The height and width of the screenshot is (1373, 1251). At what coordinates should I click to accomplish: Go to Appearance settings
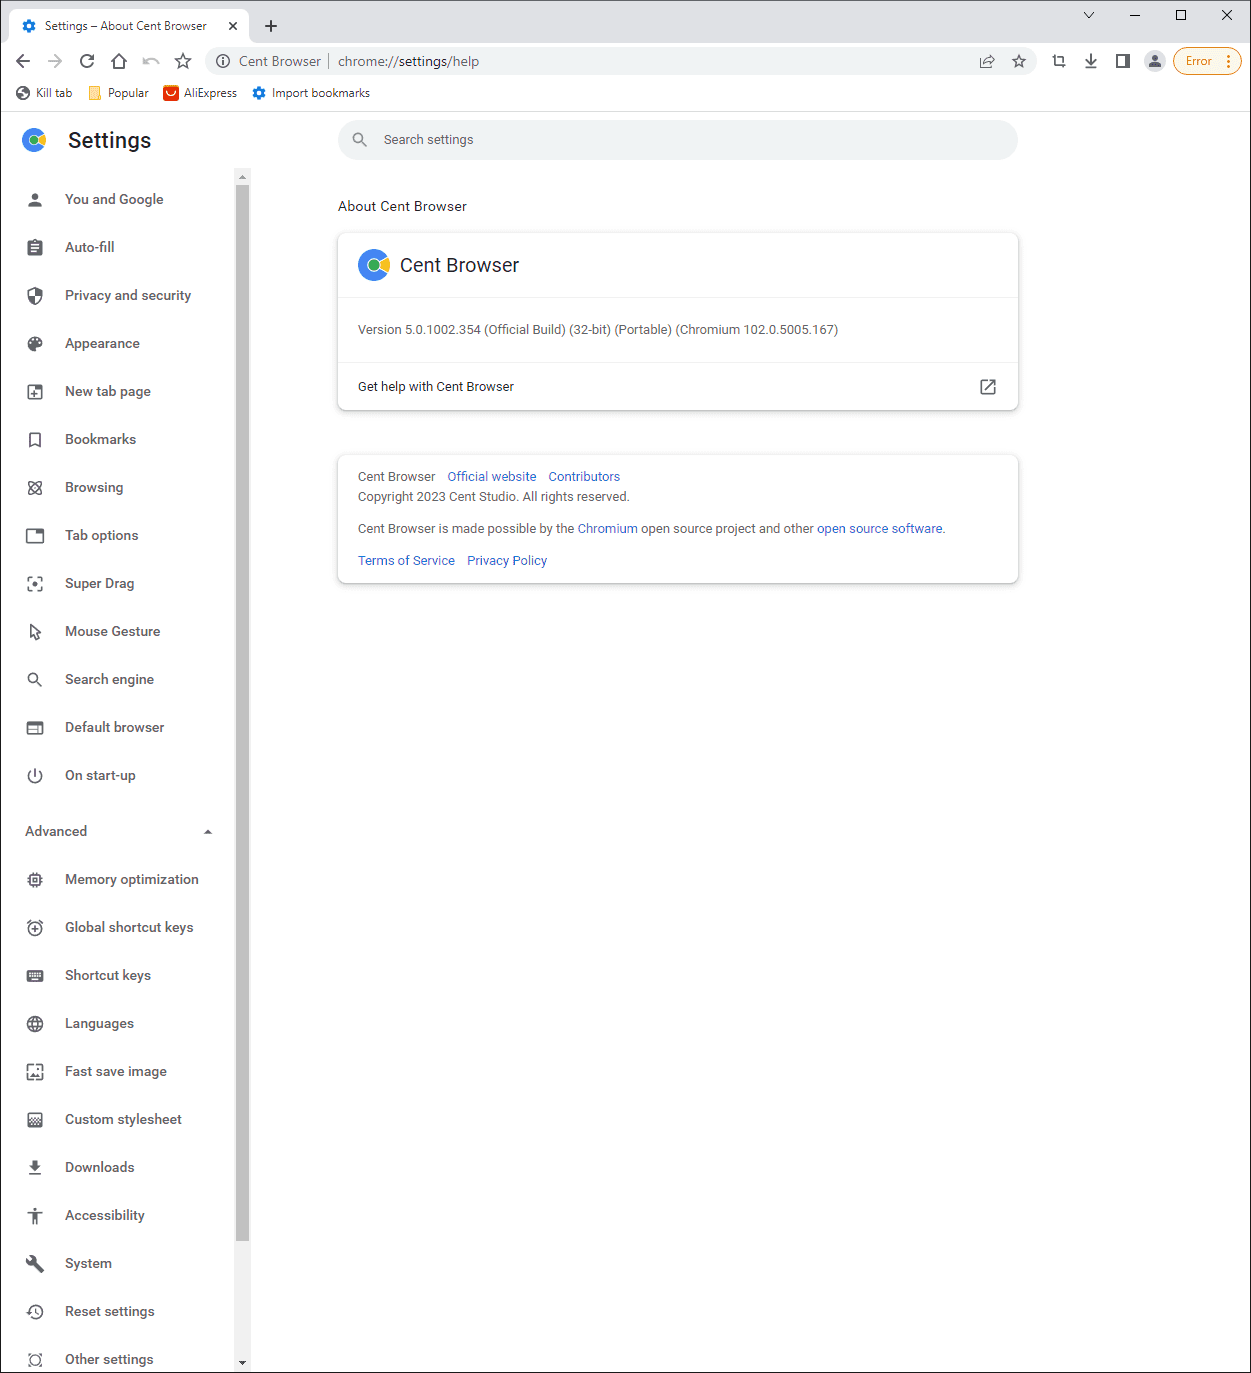[102, 343]
